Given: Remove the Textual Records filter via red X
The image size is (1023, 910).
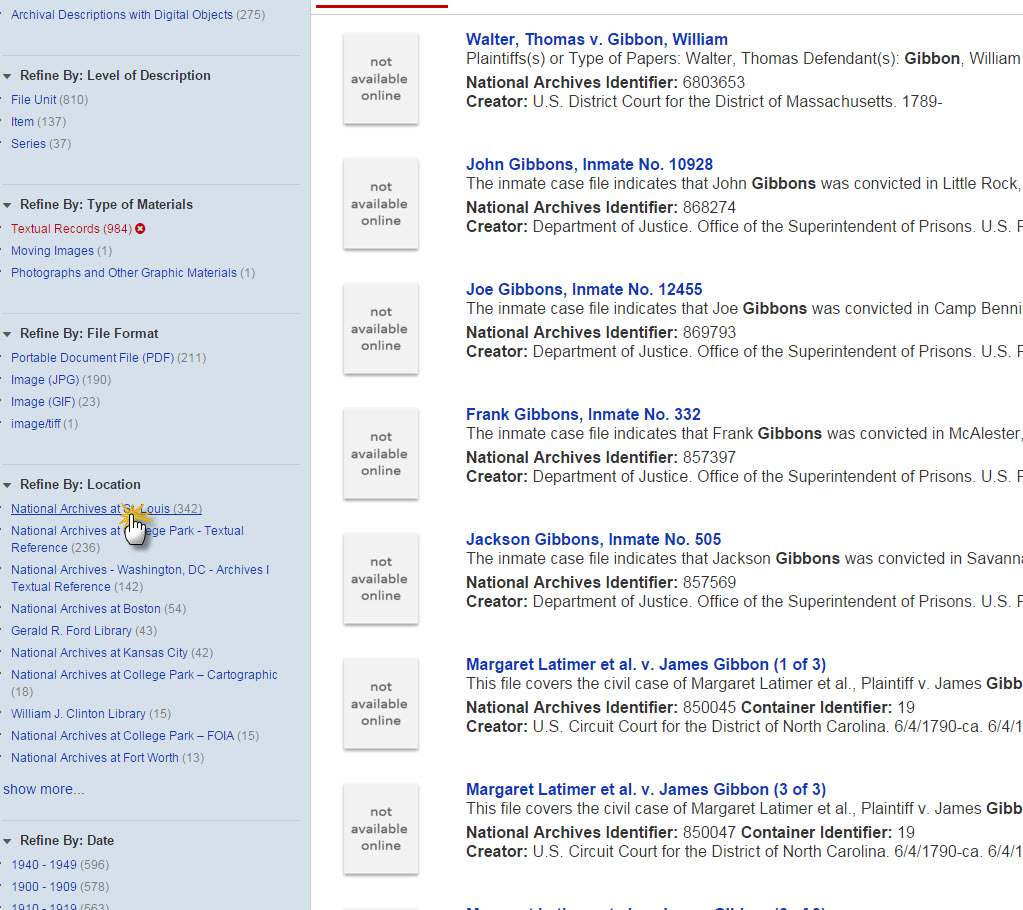Looking at the screenshot, I should [140, 229].
